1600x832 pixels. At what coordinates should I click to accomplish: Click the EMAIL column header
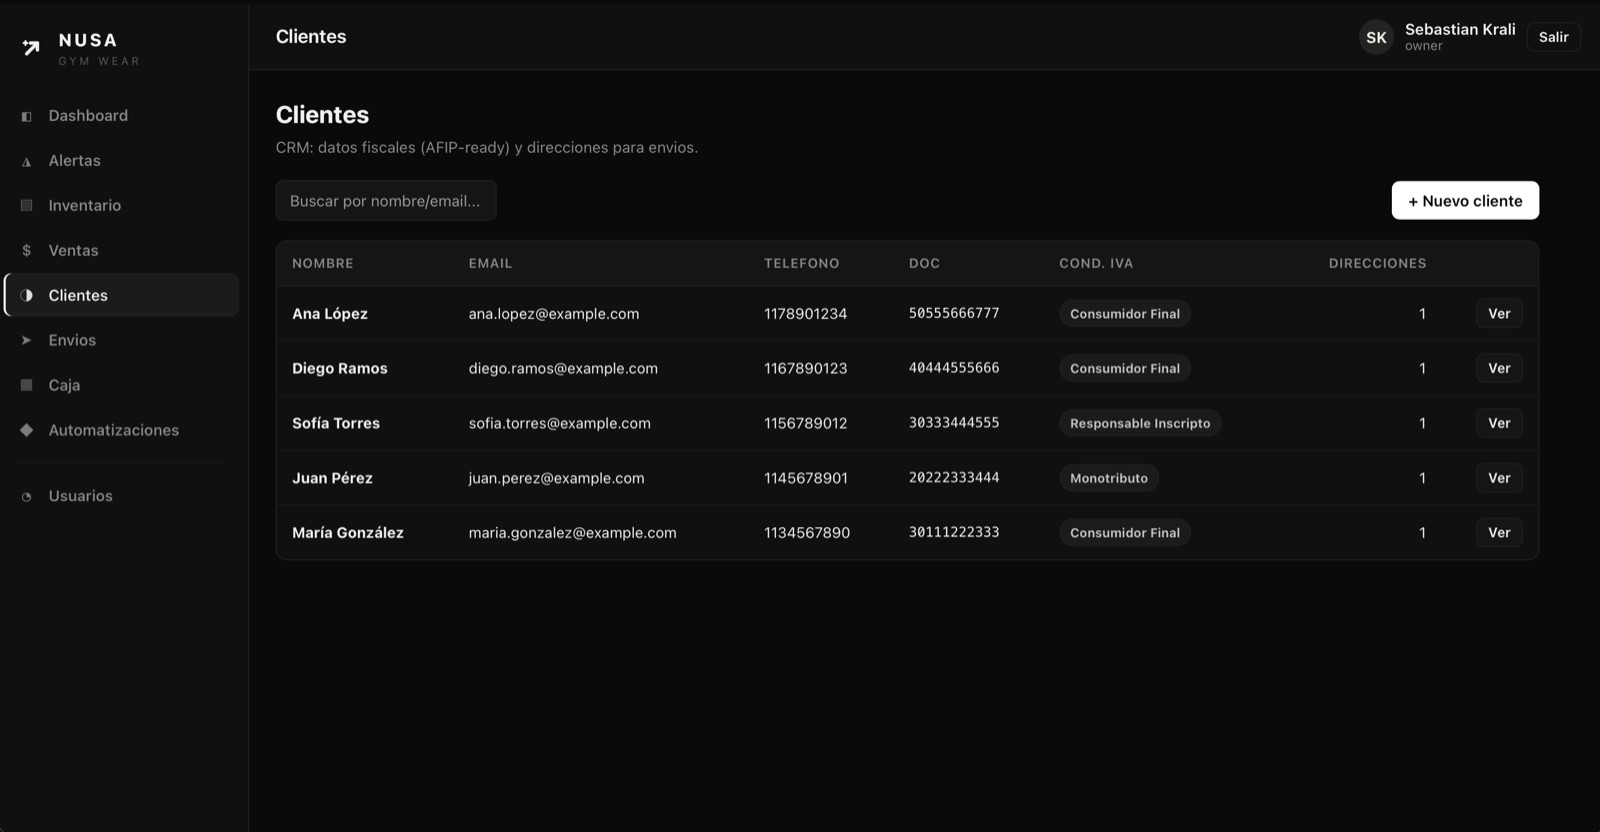[490, 264]
